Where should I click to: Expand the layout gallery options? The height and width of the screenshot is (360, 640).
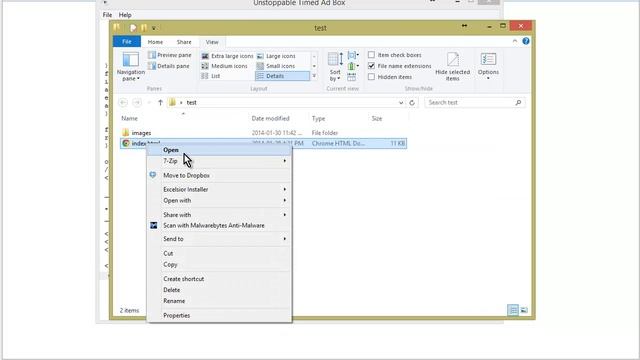tap(314, 76)
